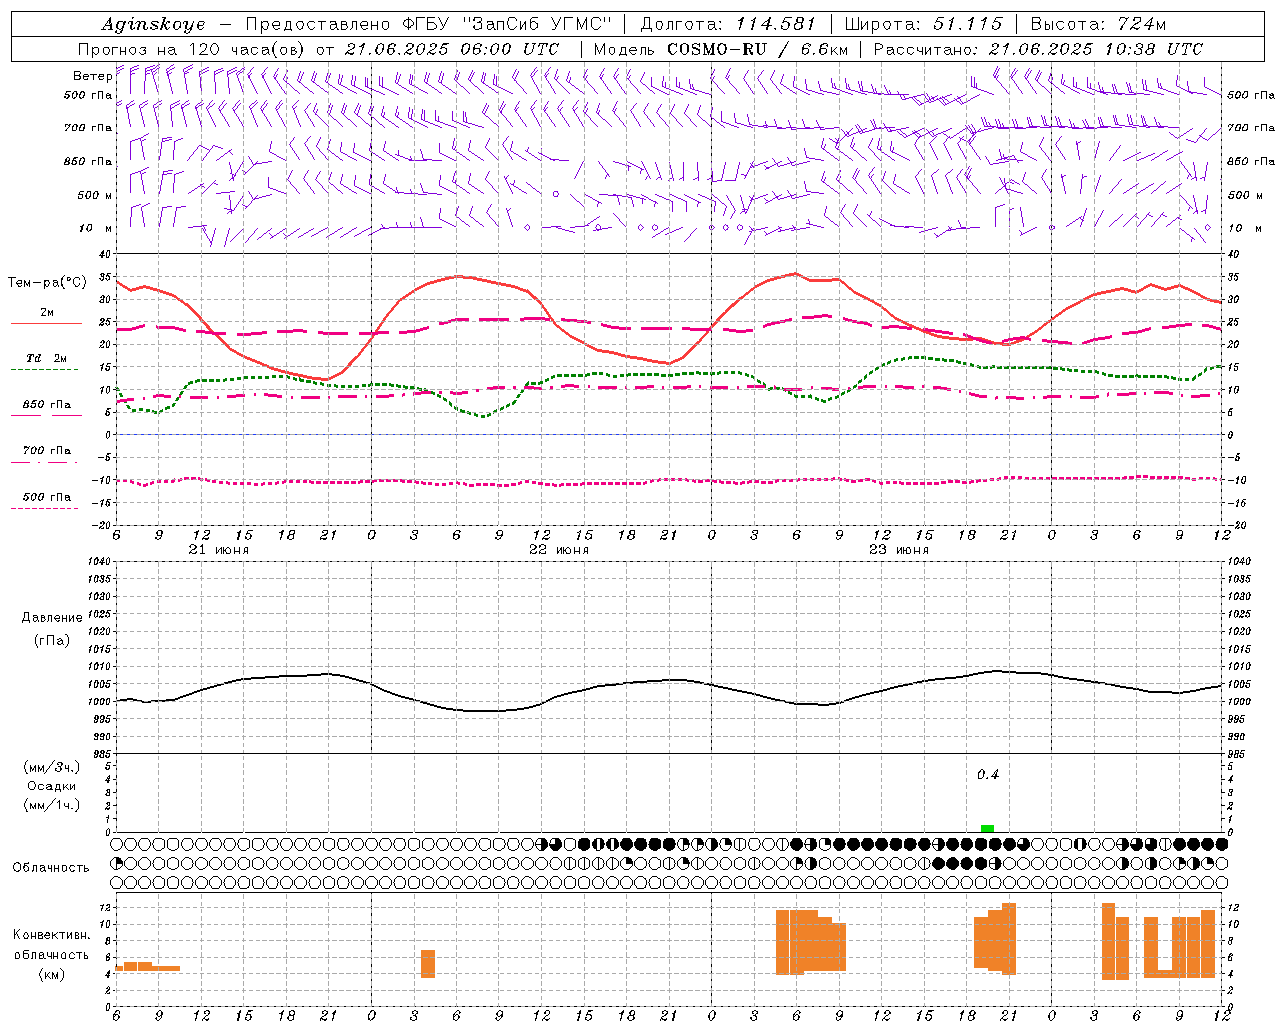Click the "21 июня" date label
This screenshot has width=1280, height=1024.
[218, 550]
